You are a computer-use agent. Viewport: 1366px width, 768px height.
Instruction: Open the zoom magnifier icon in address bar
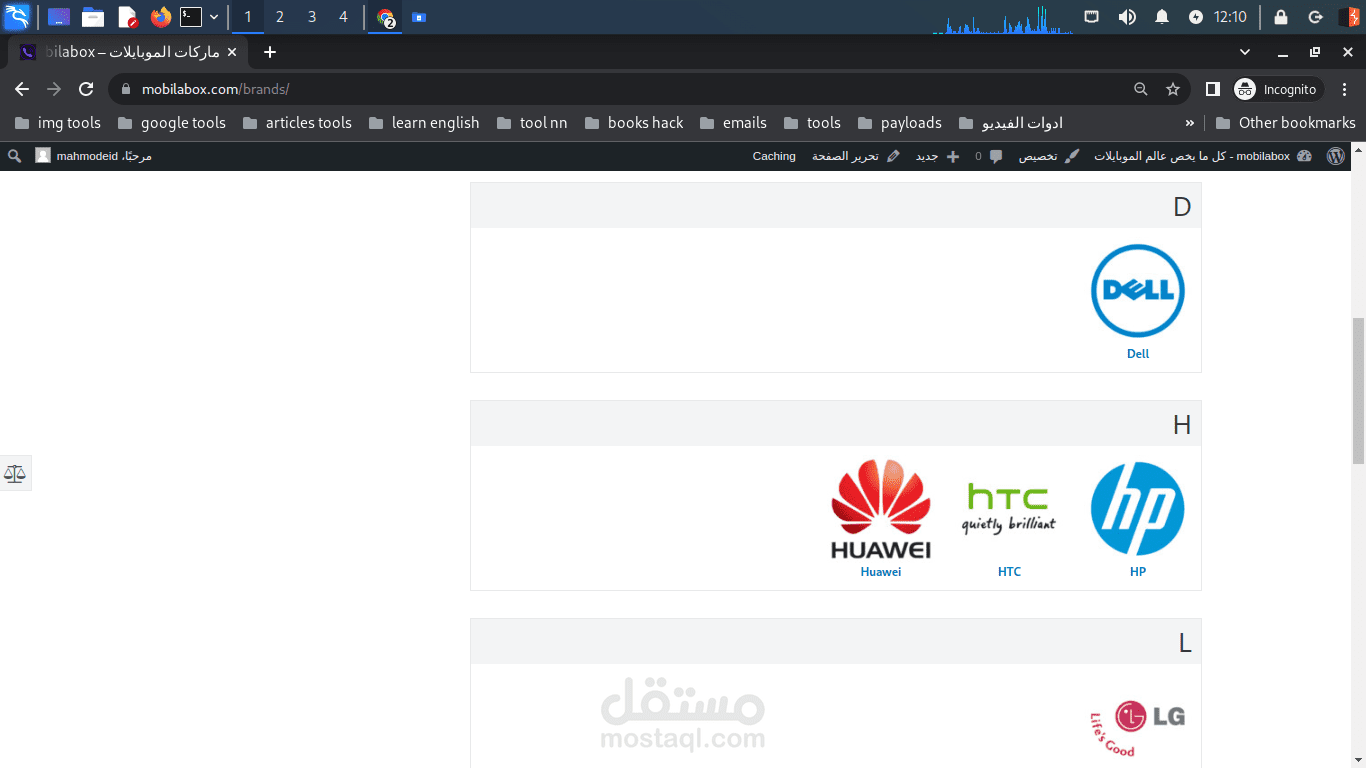click(1141, 89)
